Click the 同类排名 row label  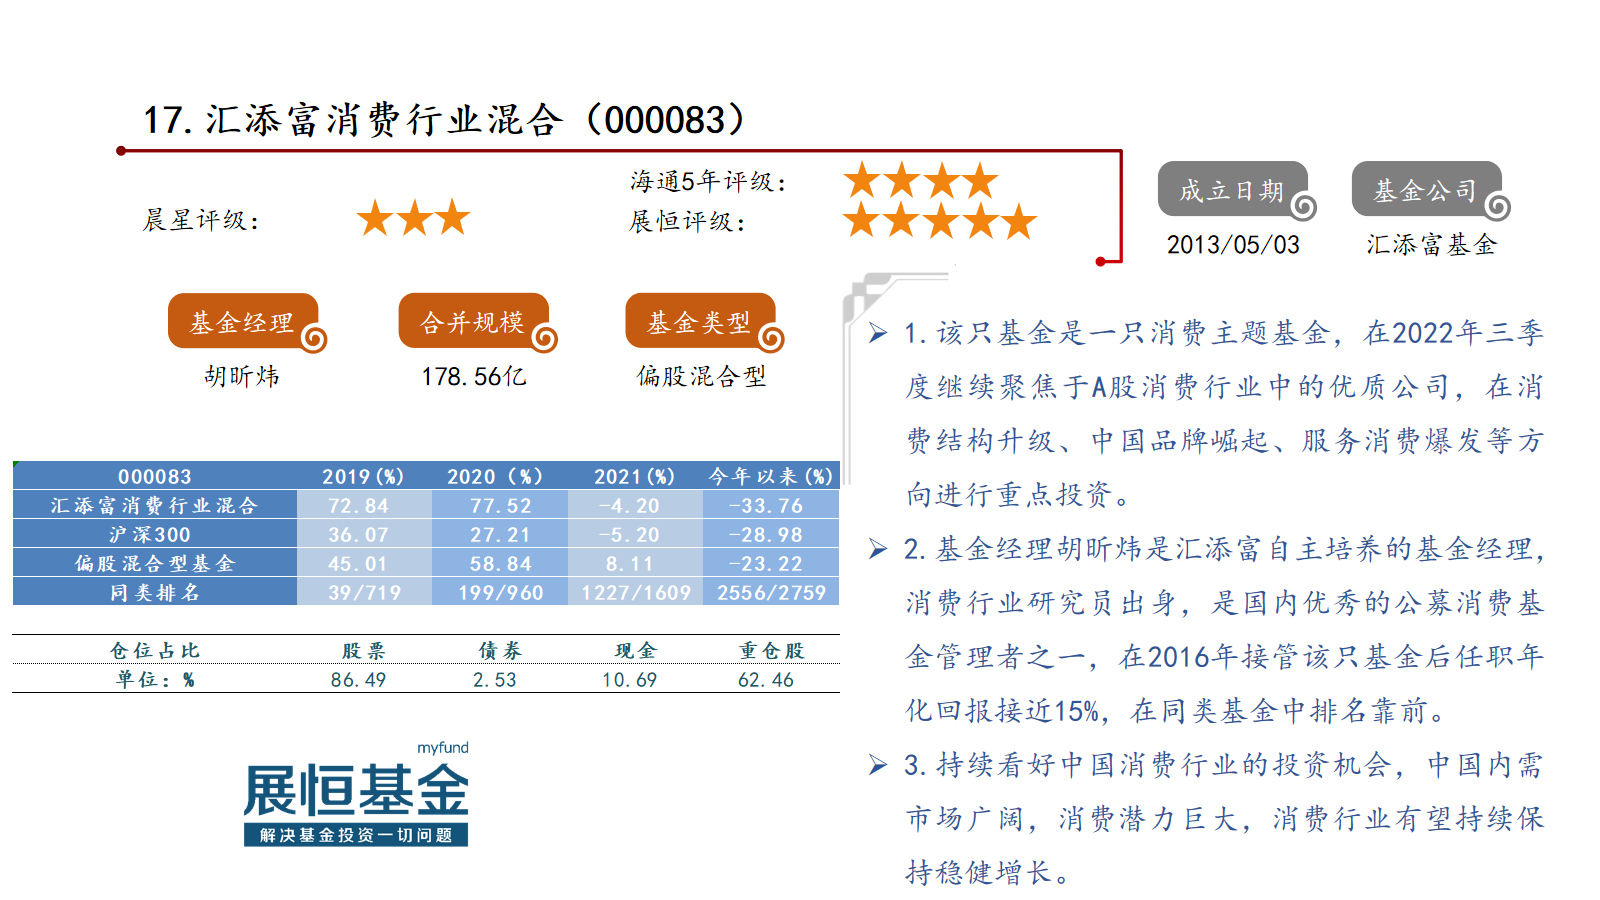tap(155, 592)
